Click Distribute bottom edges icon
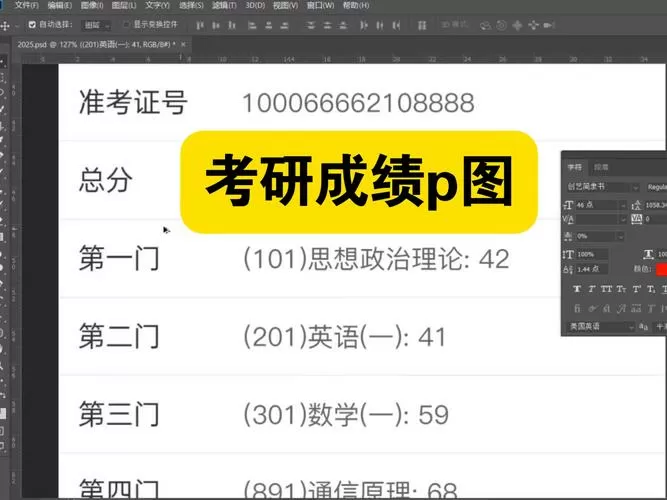The image size is (667, 500). pyautogui.click(x=342, y=26)
